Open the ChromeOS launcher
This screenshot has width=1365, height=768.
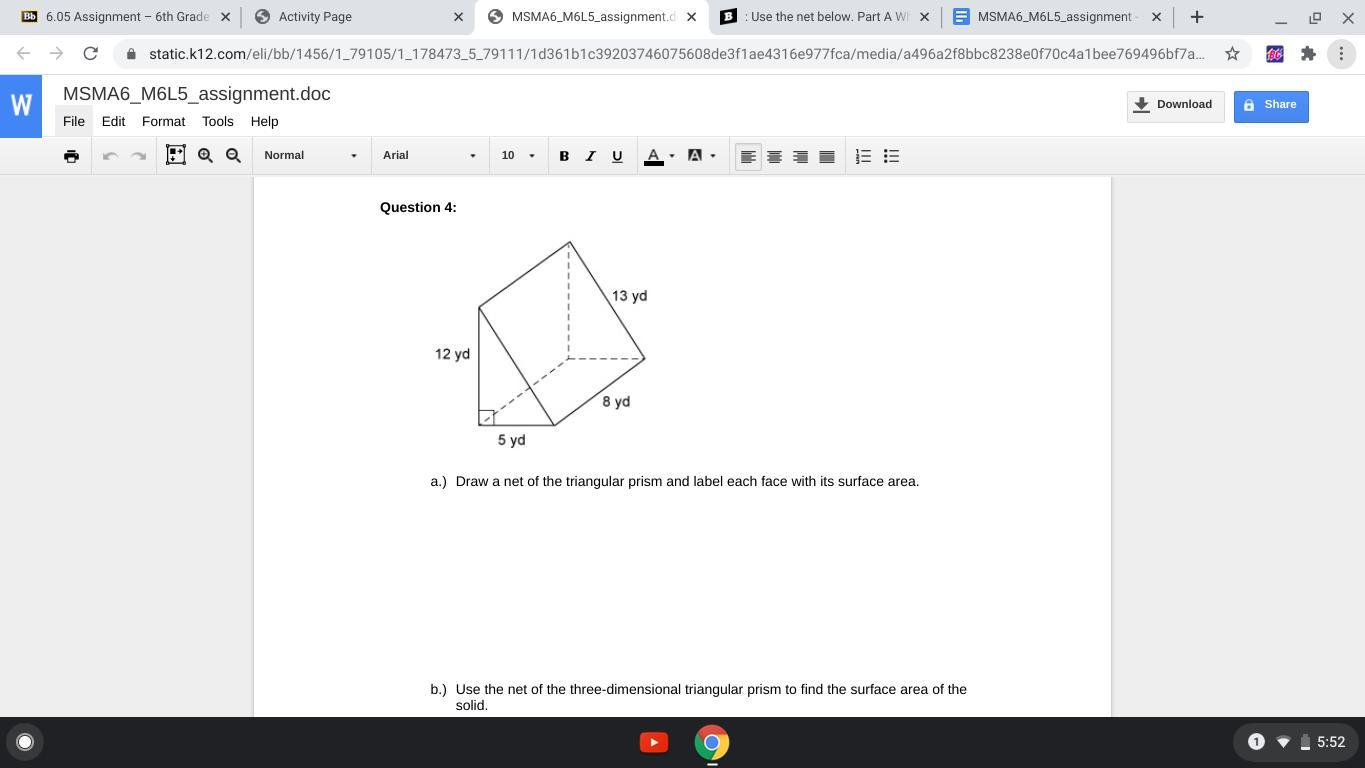pyautogui.click(x=25, y=742)
